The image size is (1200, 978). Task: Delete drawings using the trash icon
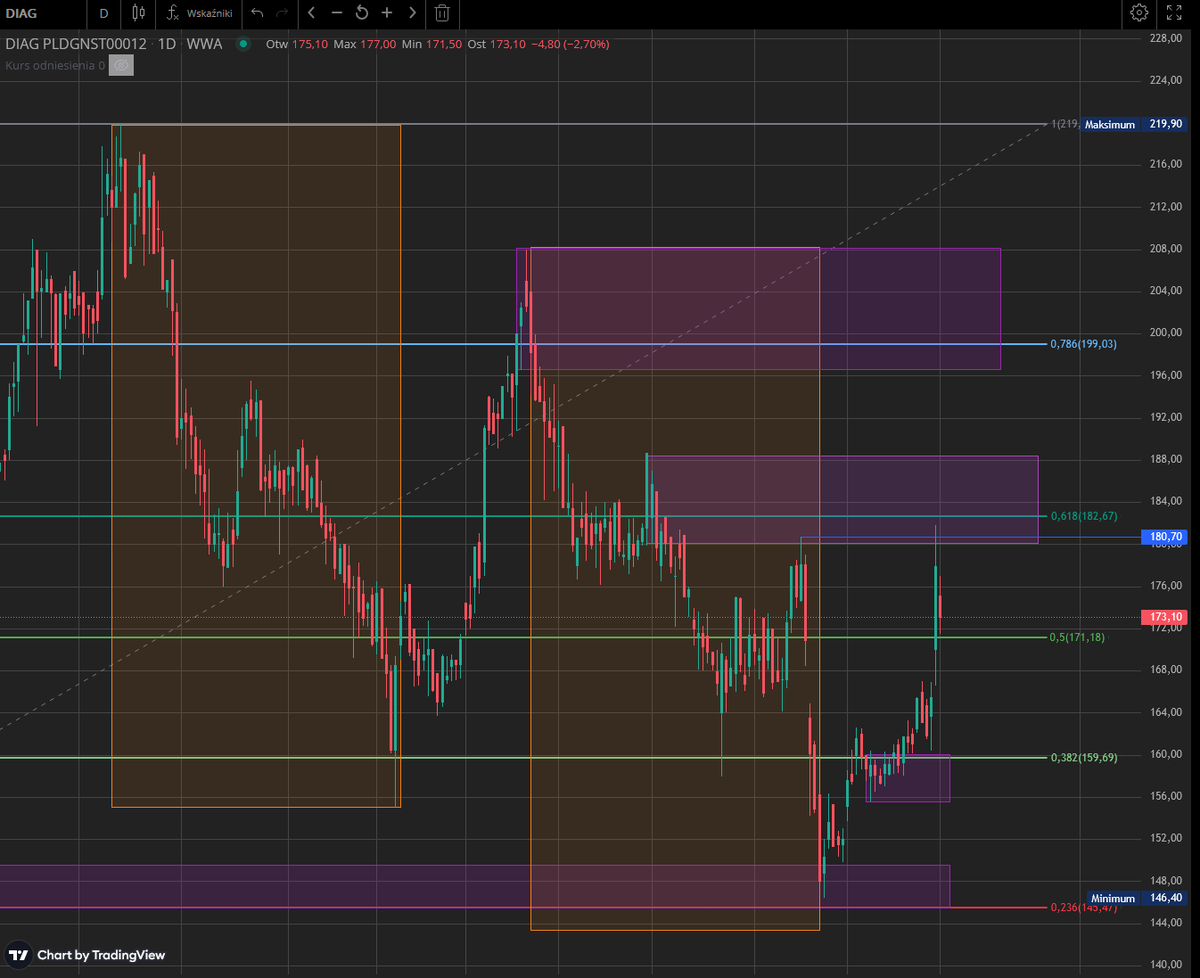pyautogui.click(x=442, y=13)
